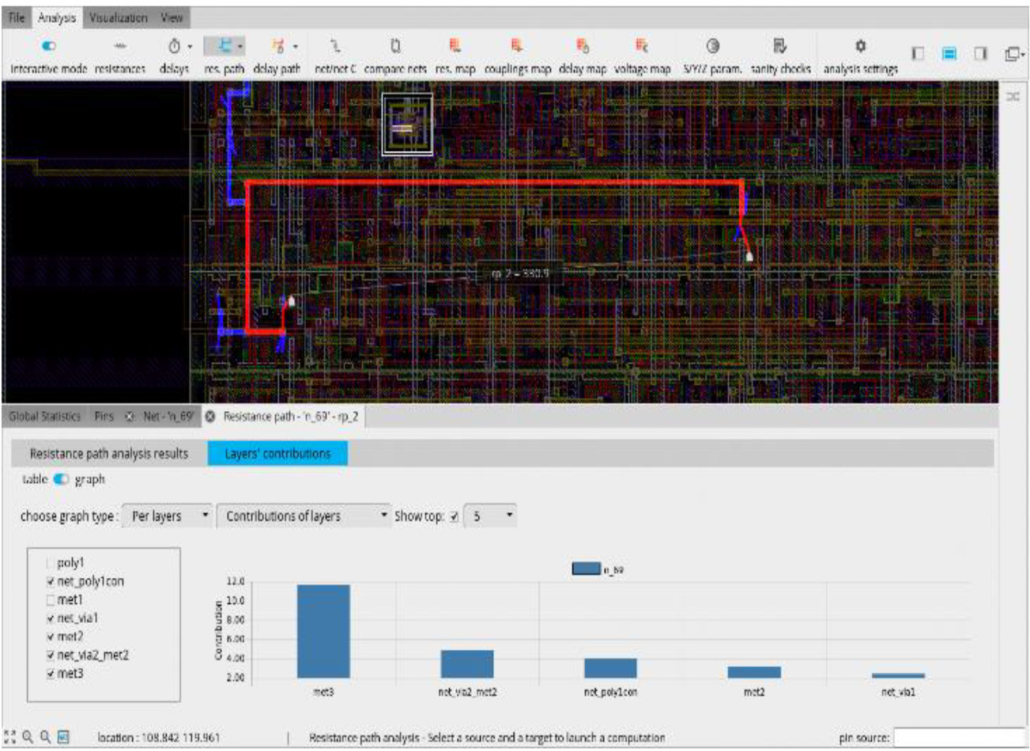Select the Layers' contributions tab
The image size is (1030, 751).
click(277, 453)
